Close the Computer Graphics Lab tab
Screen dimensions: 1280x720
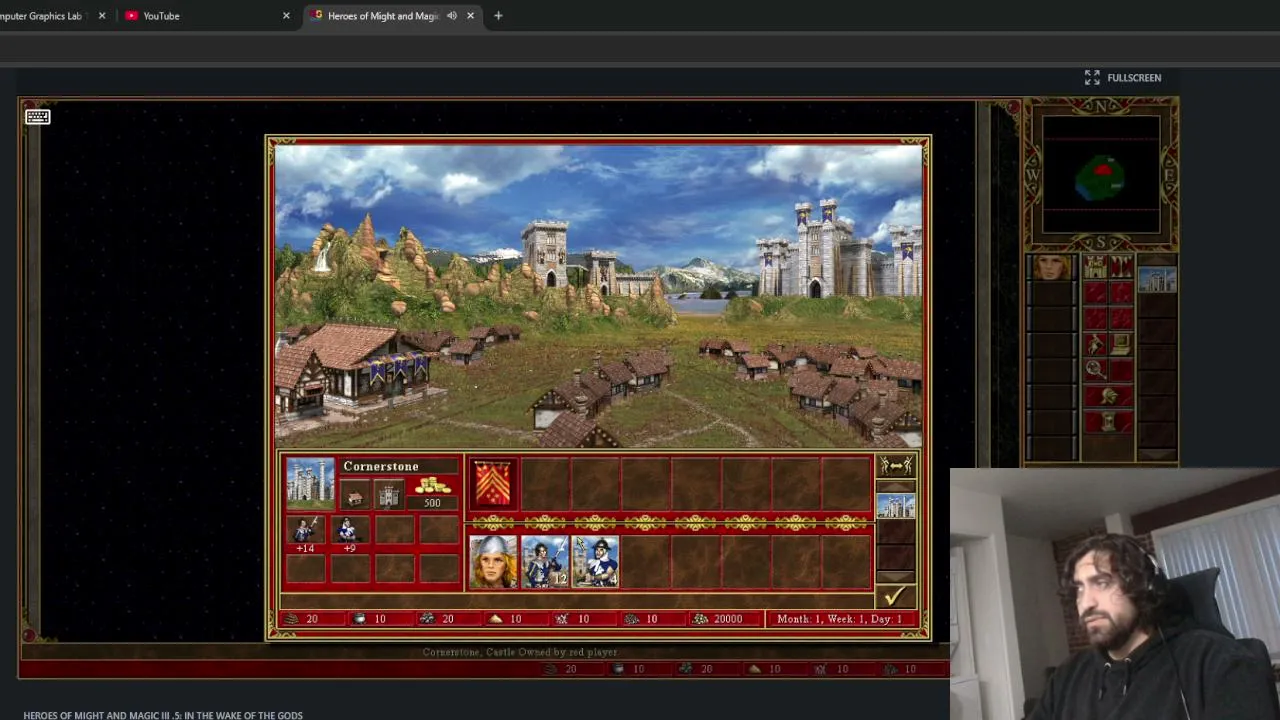pos(101,16)
